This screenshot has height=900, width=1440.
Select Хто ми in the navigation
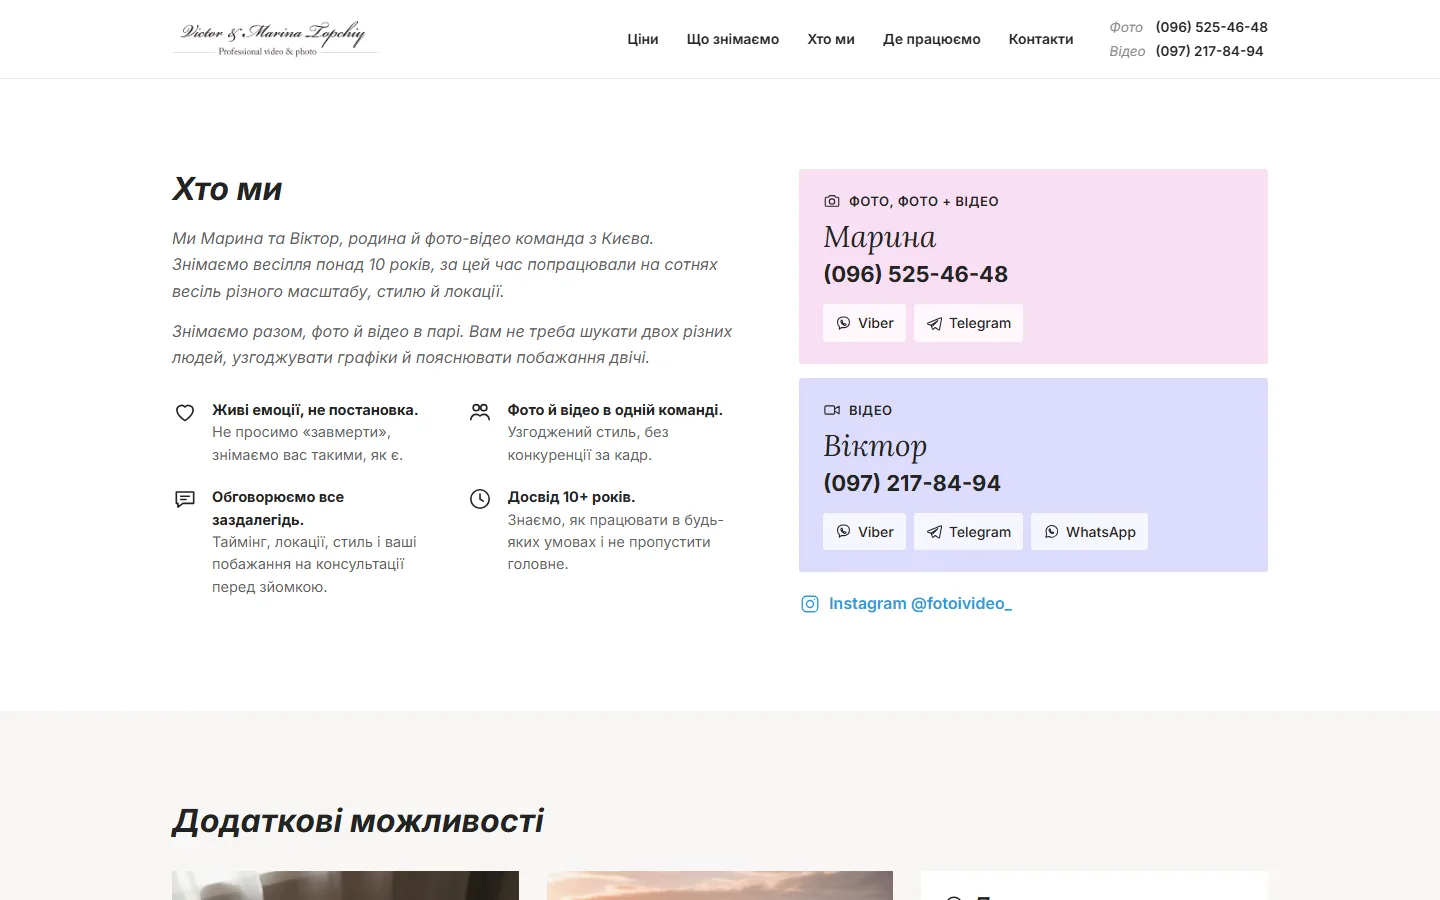coord(831,39)
